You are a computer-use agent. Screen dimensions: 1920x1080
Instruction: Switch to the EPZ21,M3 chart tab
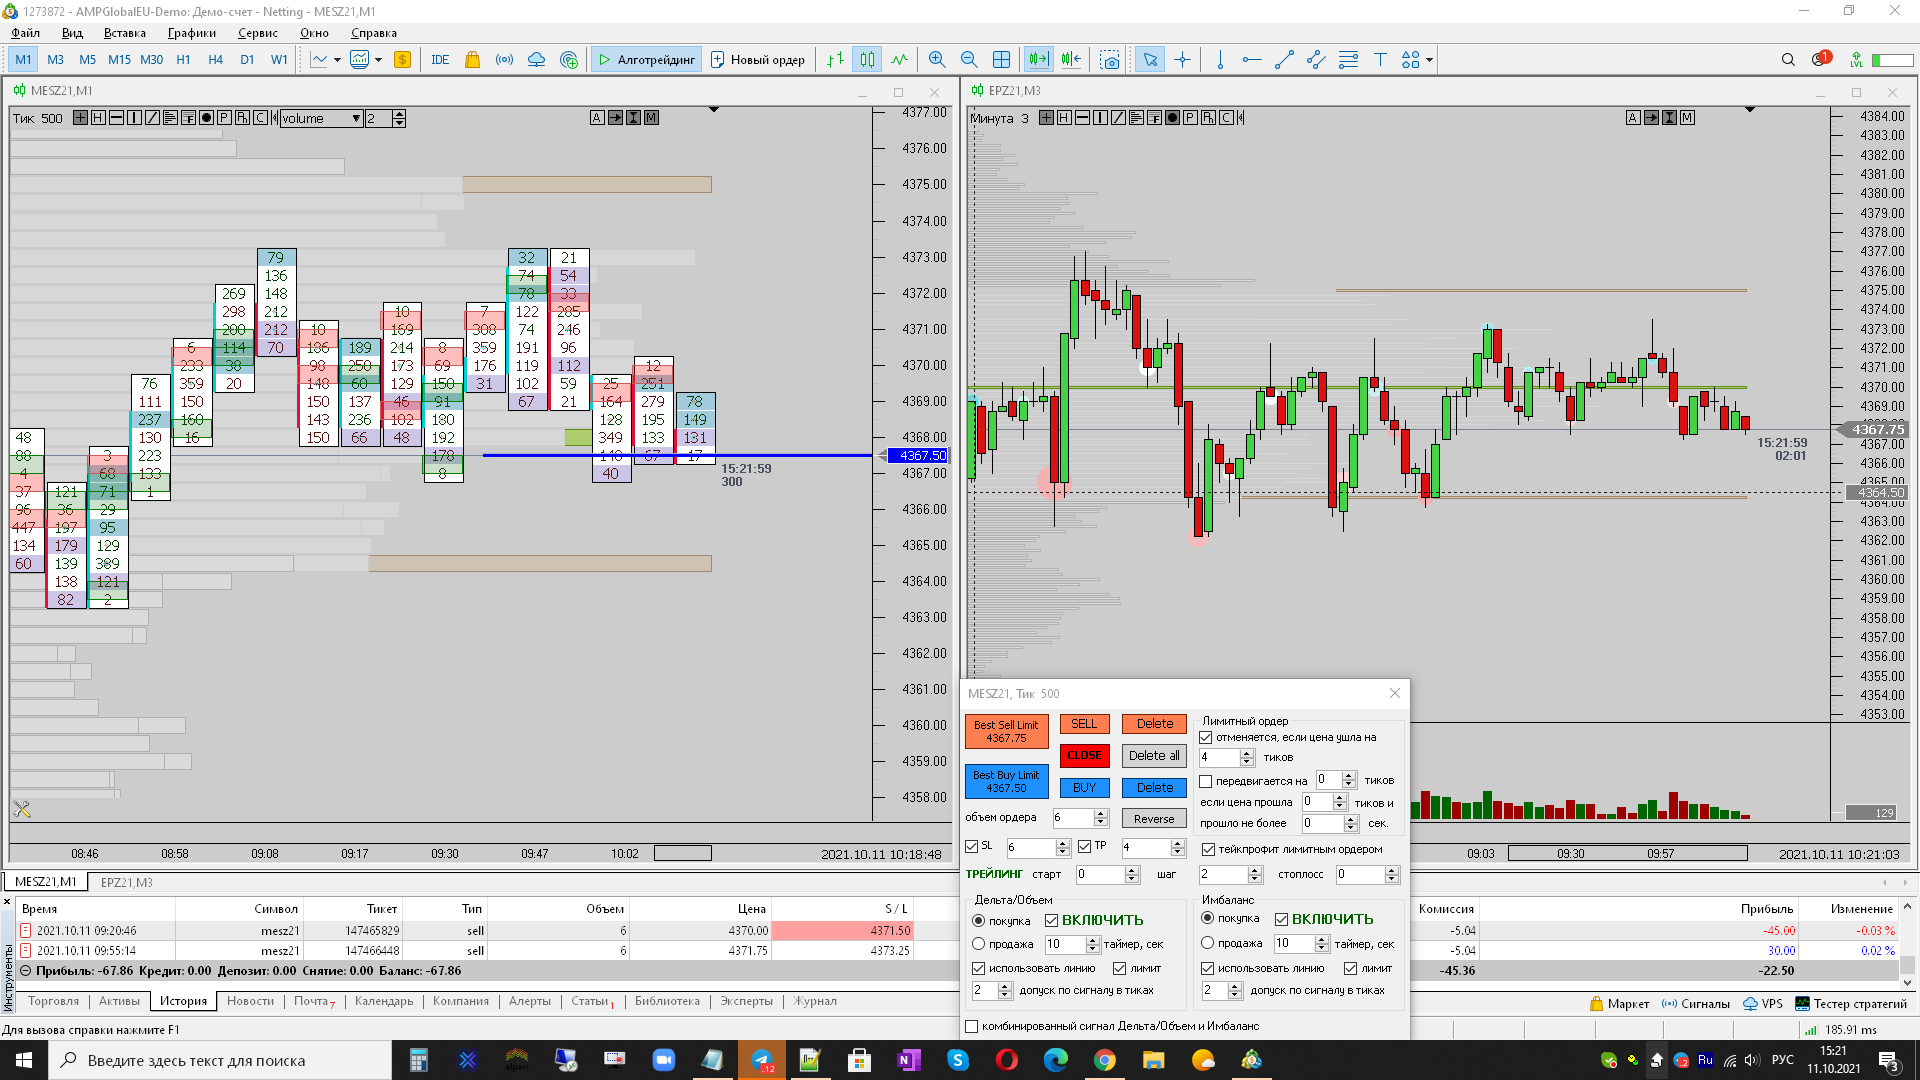pos(127,882)
